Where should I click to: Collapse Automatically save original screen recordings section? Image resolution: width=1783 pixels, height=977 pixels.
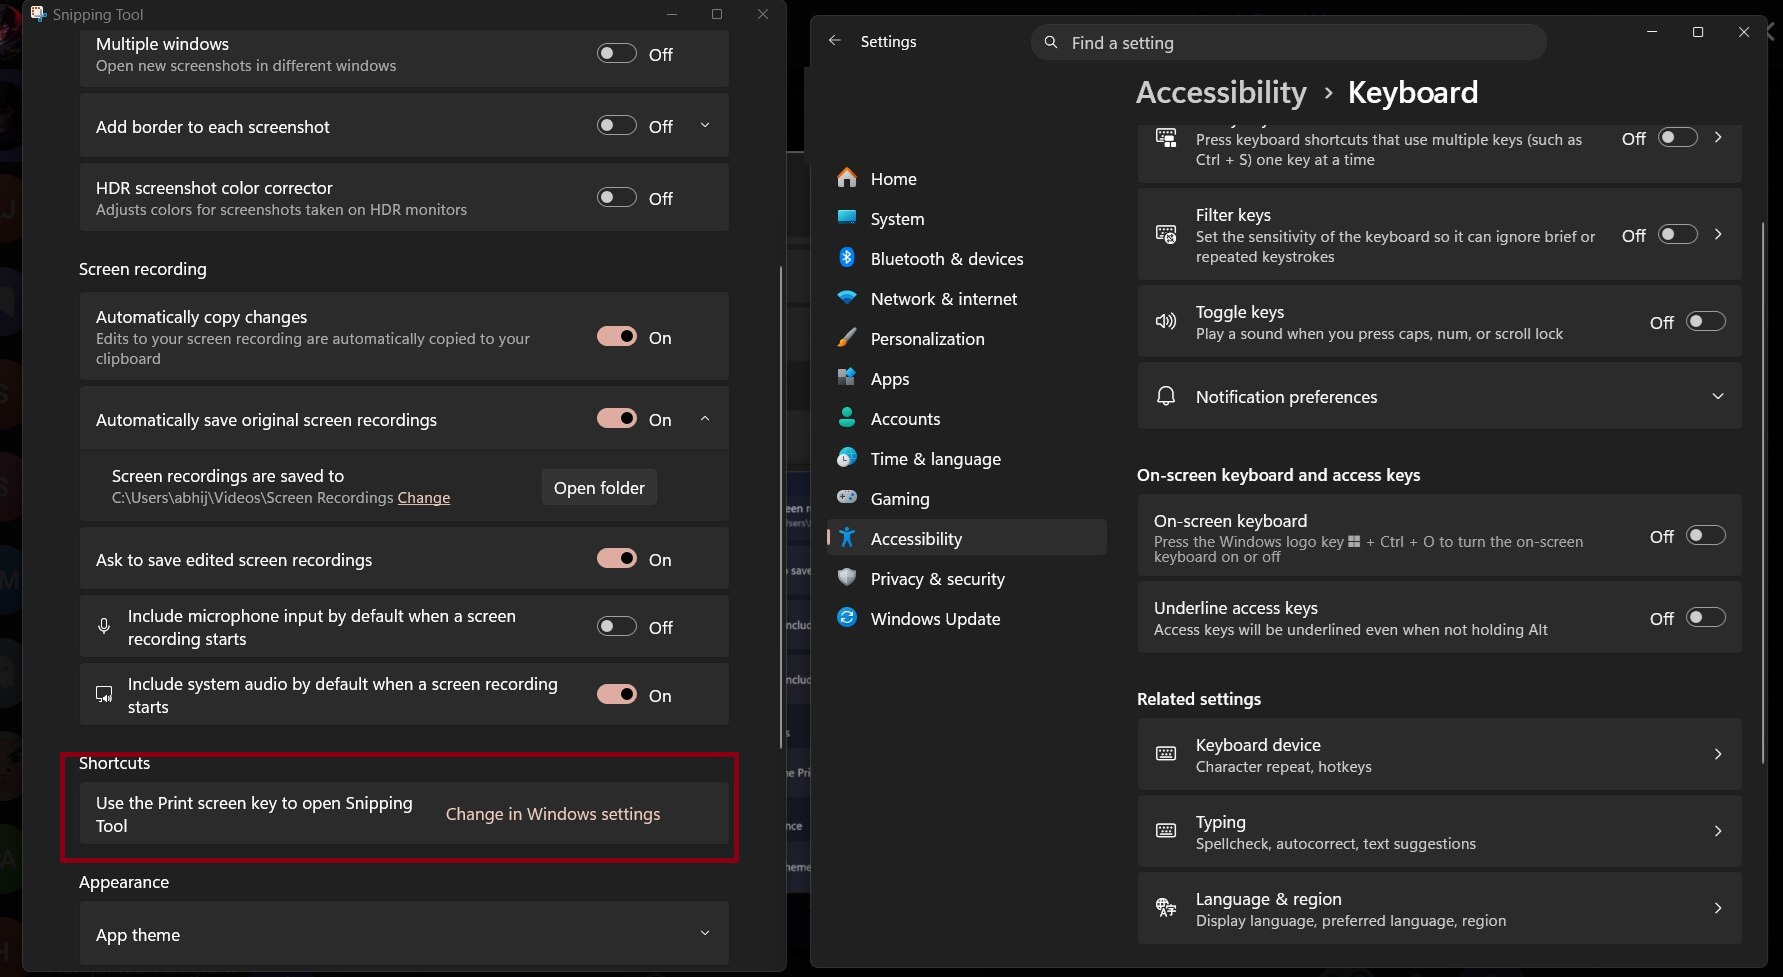click(x=704, y=418)
